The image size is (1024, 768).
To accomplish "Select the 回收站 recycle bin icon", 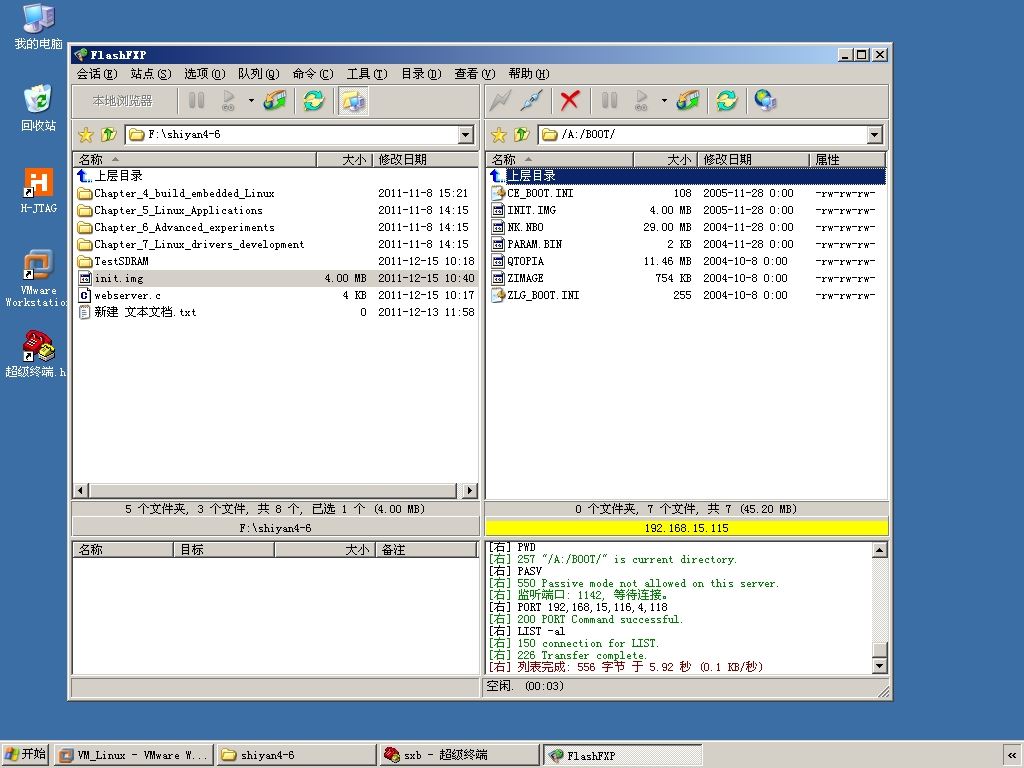I will click(39, 108).
